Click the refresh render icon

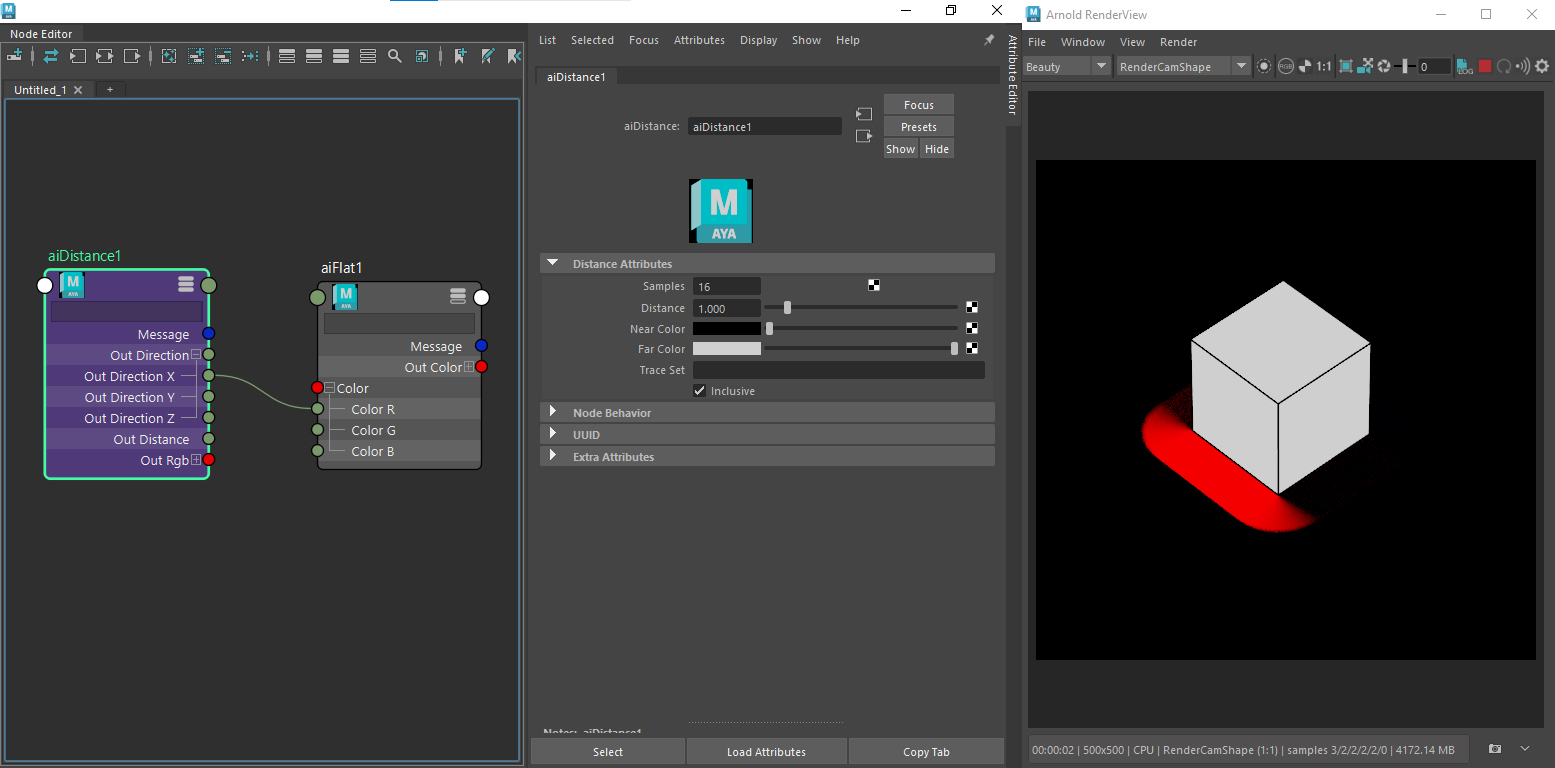[1503, 66]
